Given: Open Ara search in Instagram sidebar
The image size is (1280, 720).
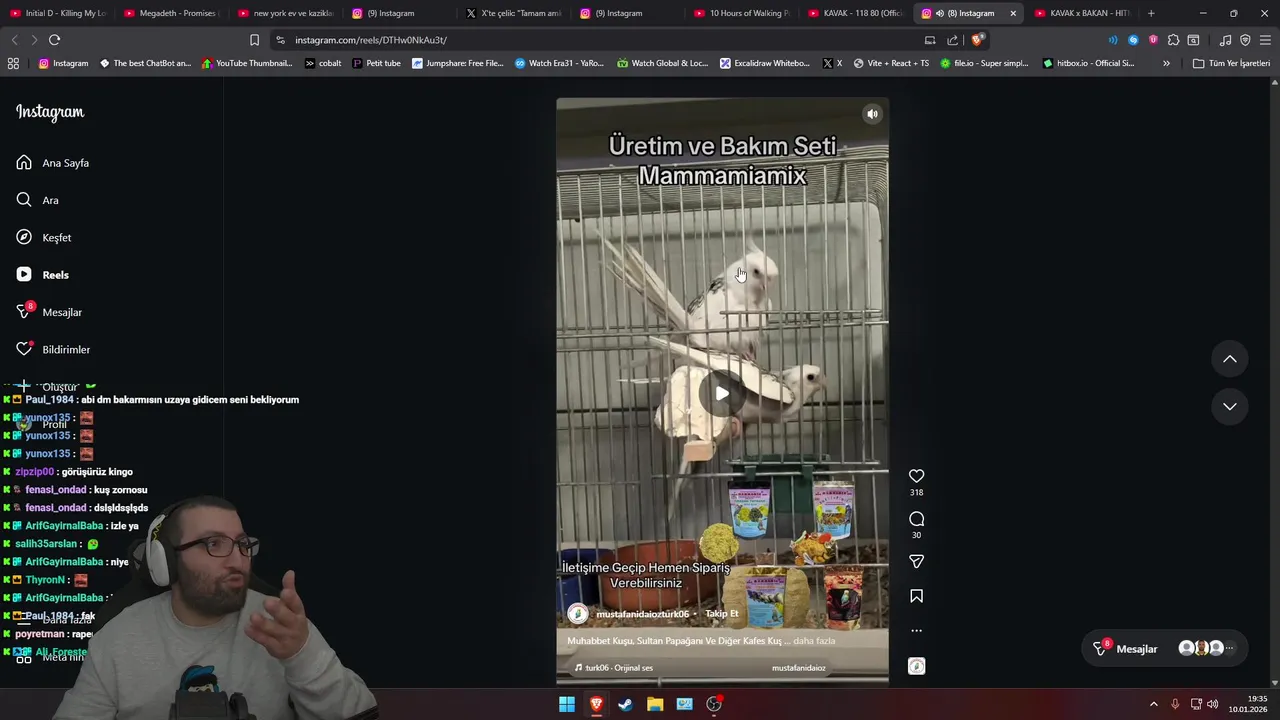Looking at the screenshot, I should click(x=37, y=200).
